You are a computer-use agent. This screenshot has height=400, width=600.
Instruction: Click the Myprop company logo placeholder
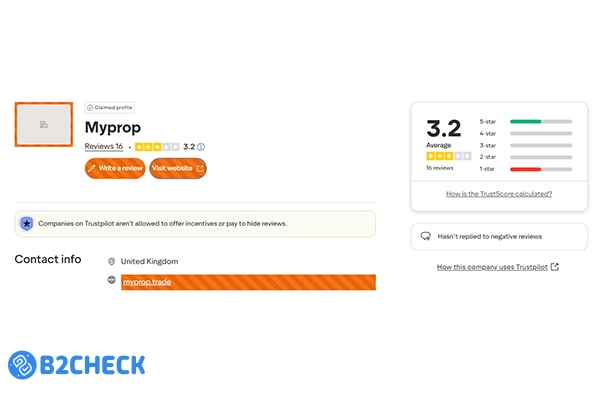(x=44, y=124)
